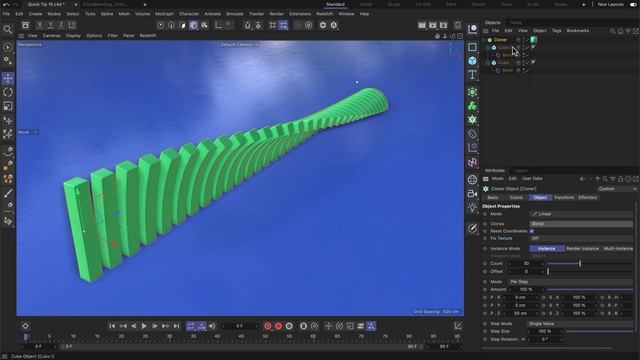
Task: Open the viewport Cameras menu
Action: click(x=51, y=36)
